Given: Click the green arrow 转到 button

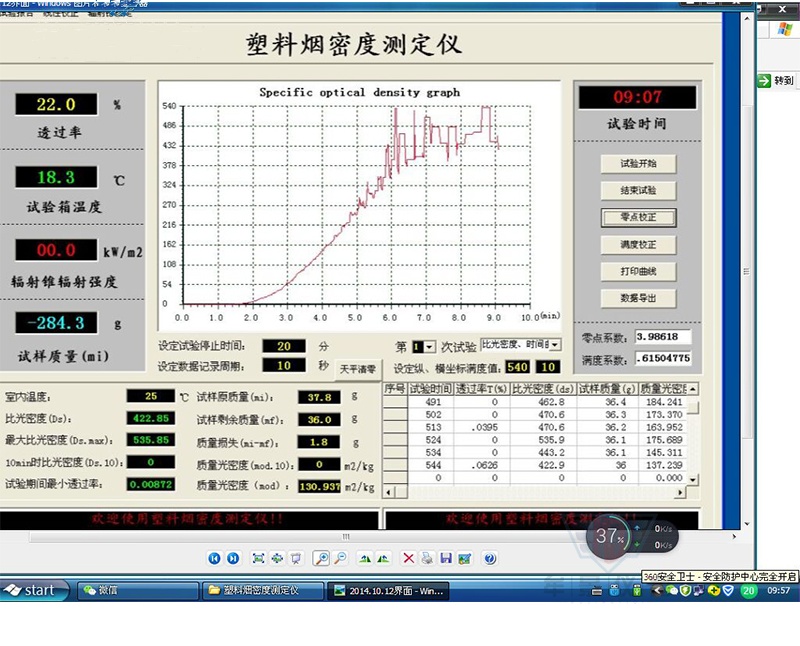Looking at the screenshot, I should [x=776, y=80].
